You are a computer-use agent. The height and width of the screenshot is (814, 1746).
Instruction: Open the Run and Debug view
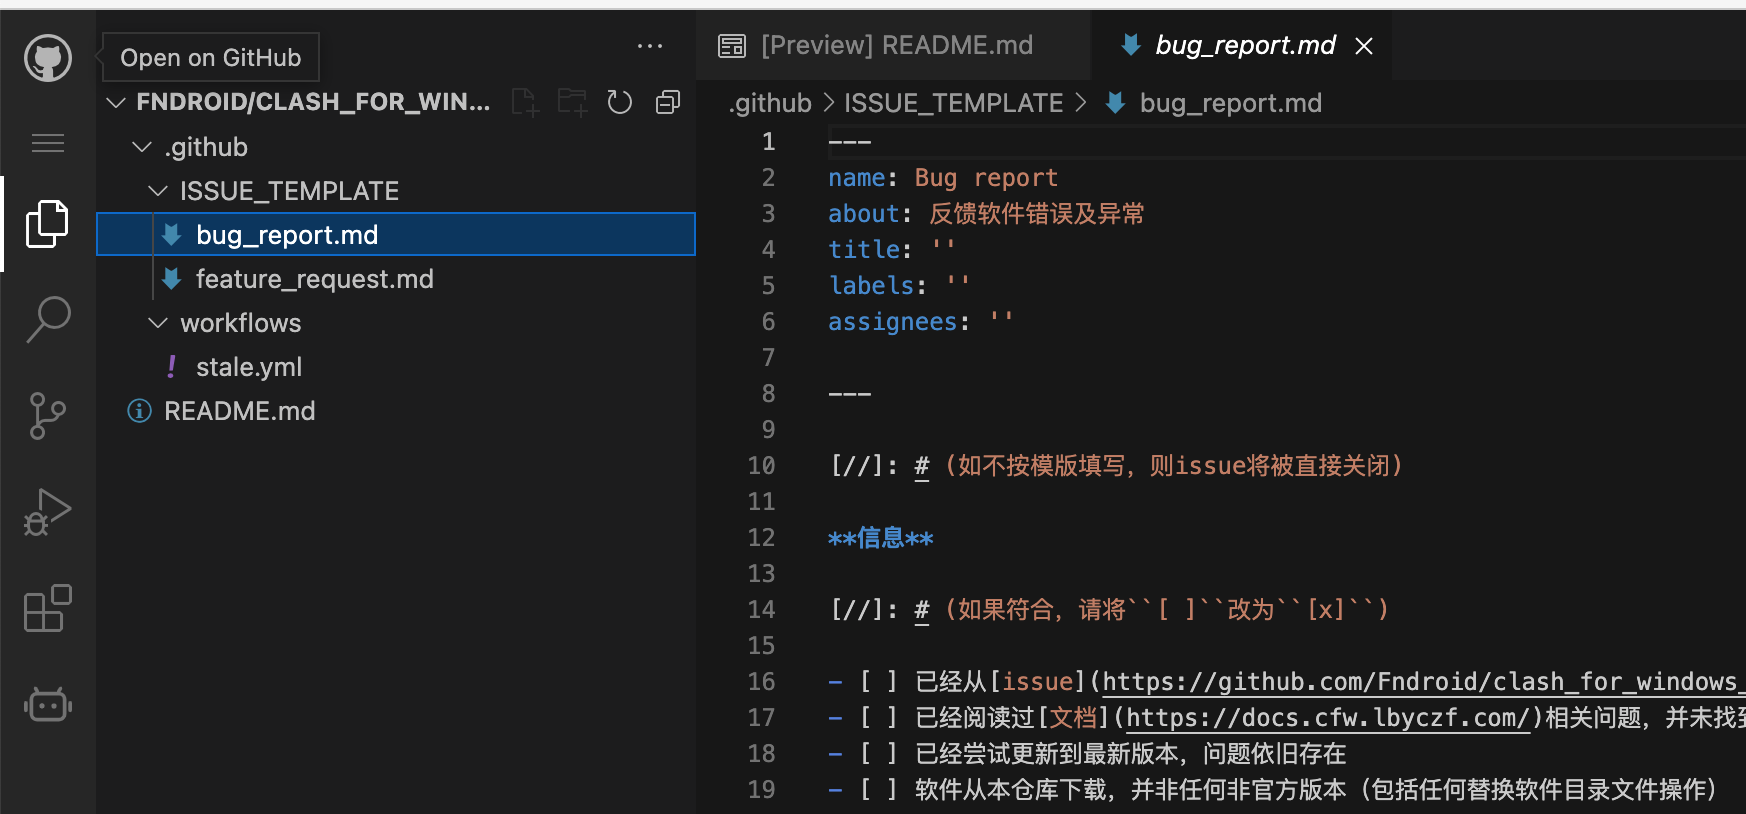48,512
